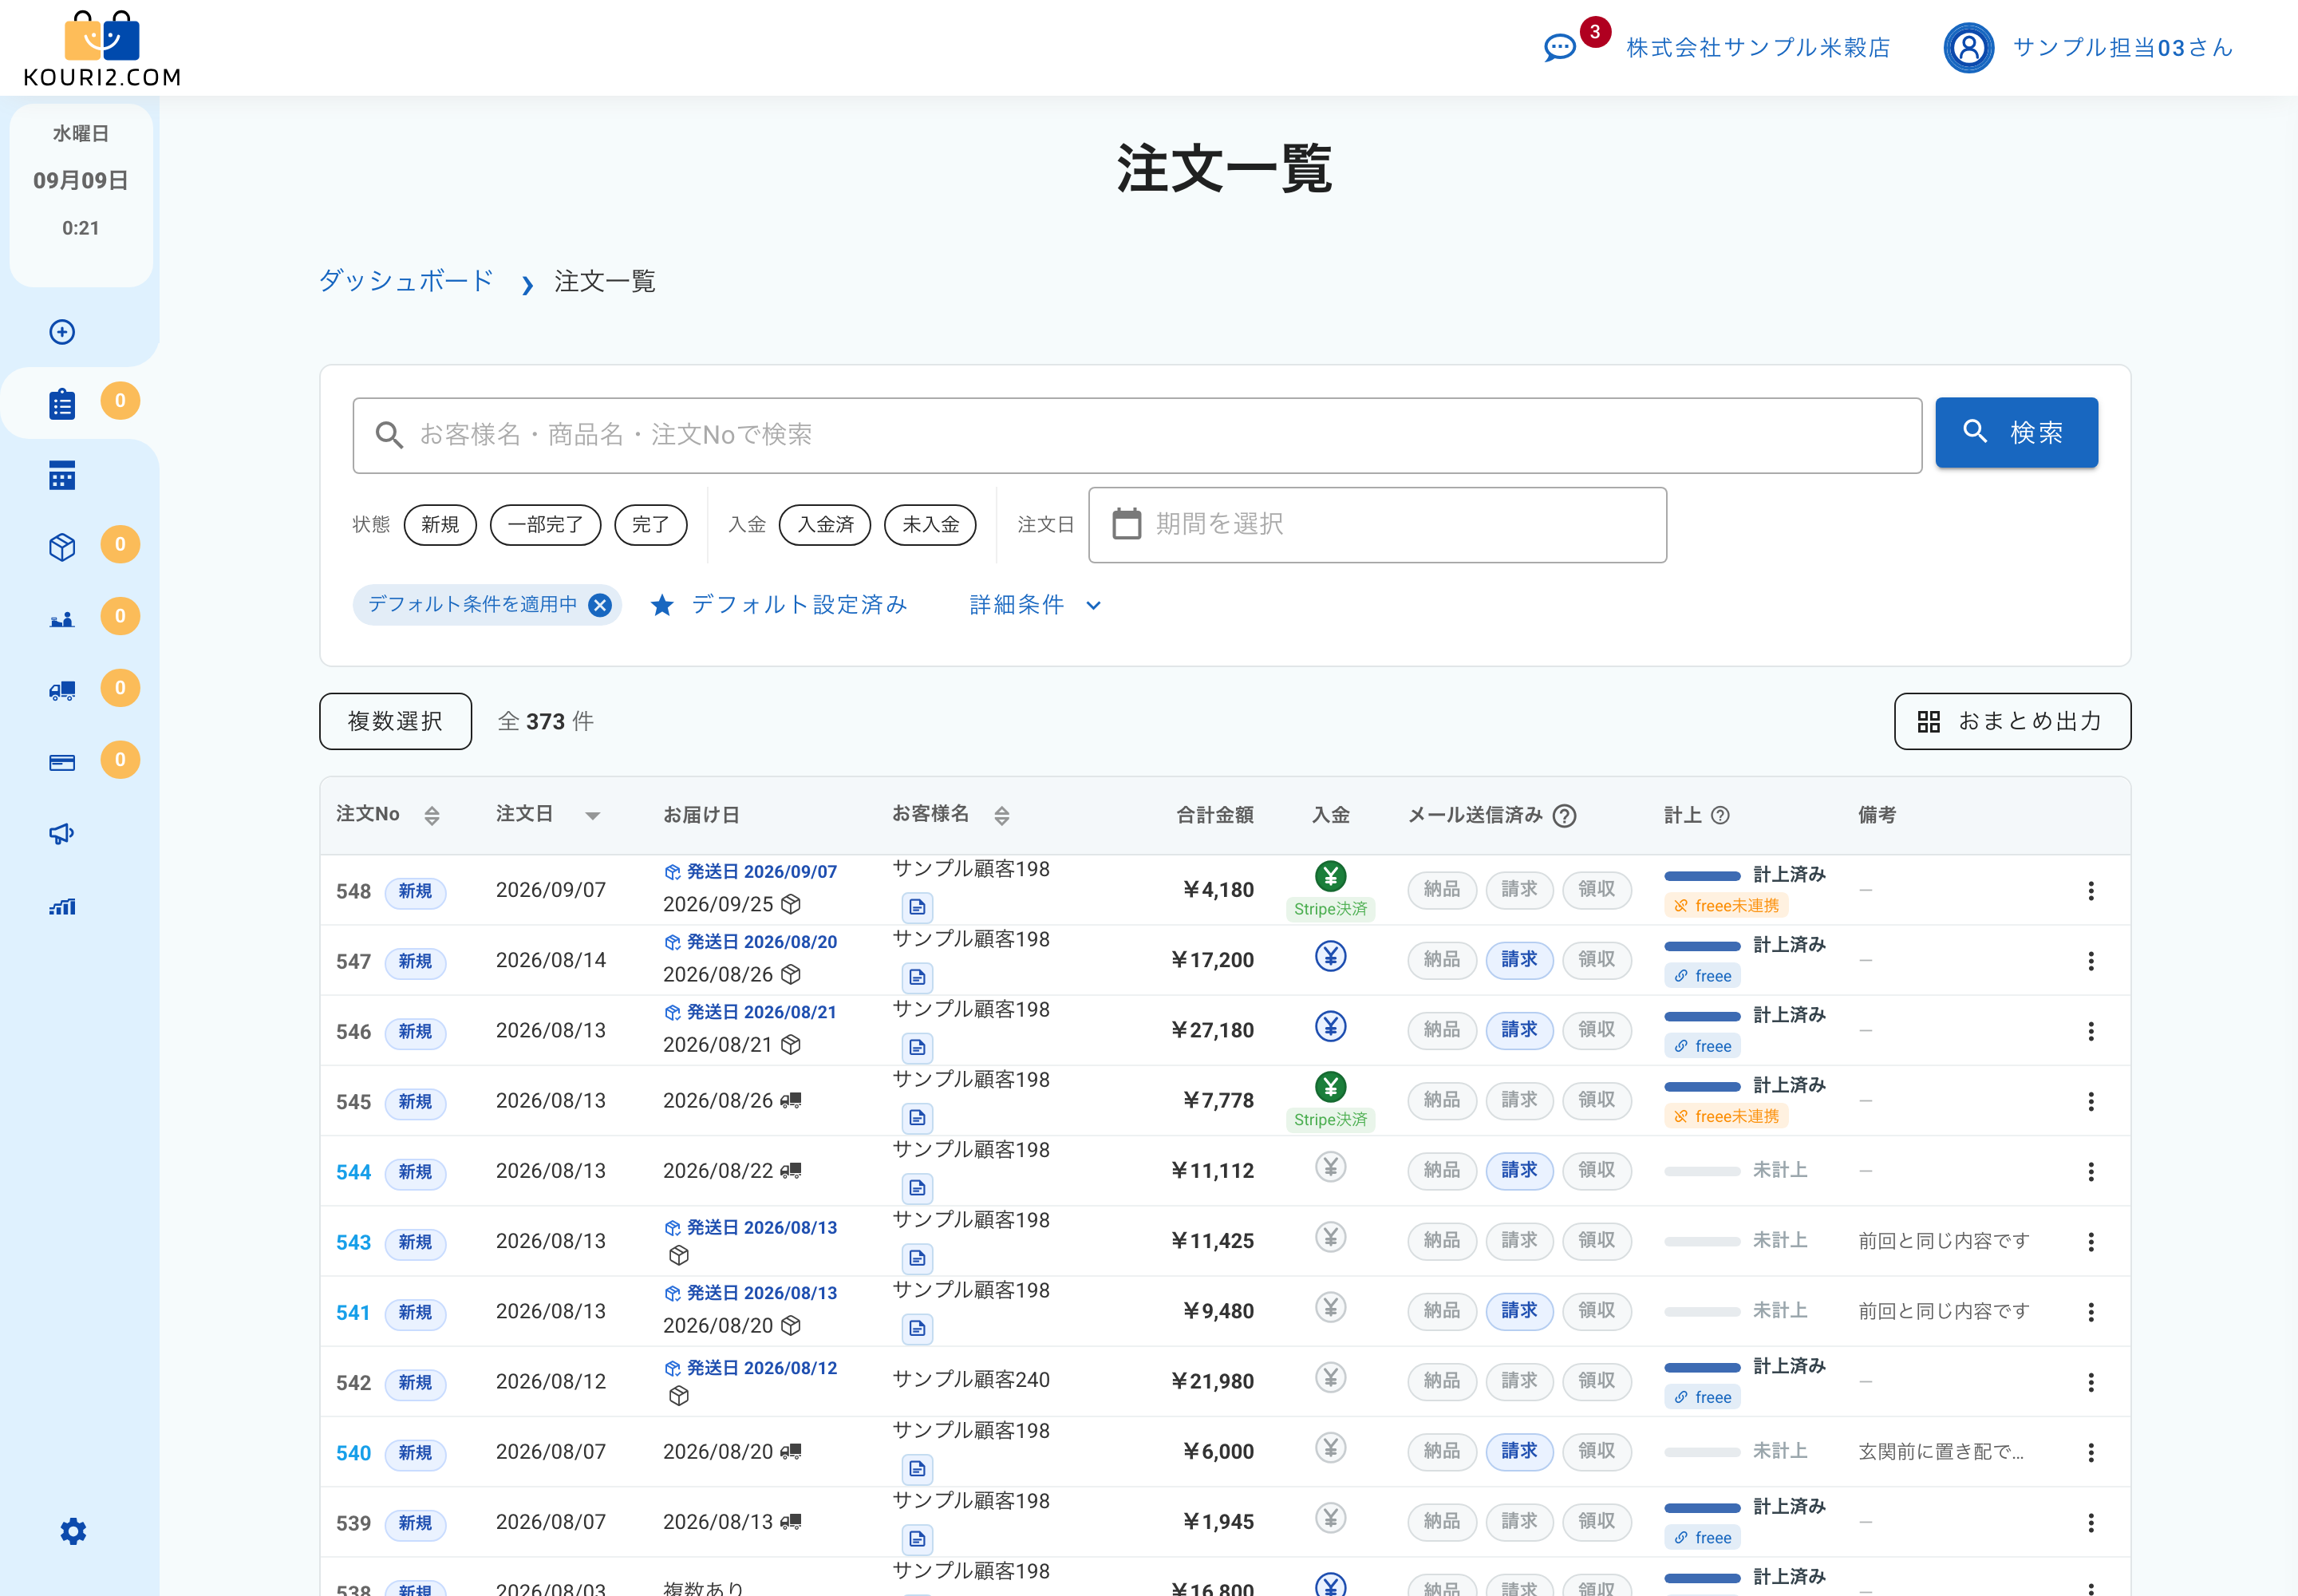Viewport: 2298px width, 1596px height.
Task: Toggle the 新規 status filter chip
Action: point(440,524)
